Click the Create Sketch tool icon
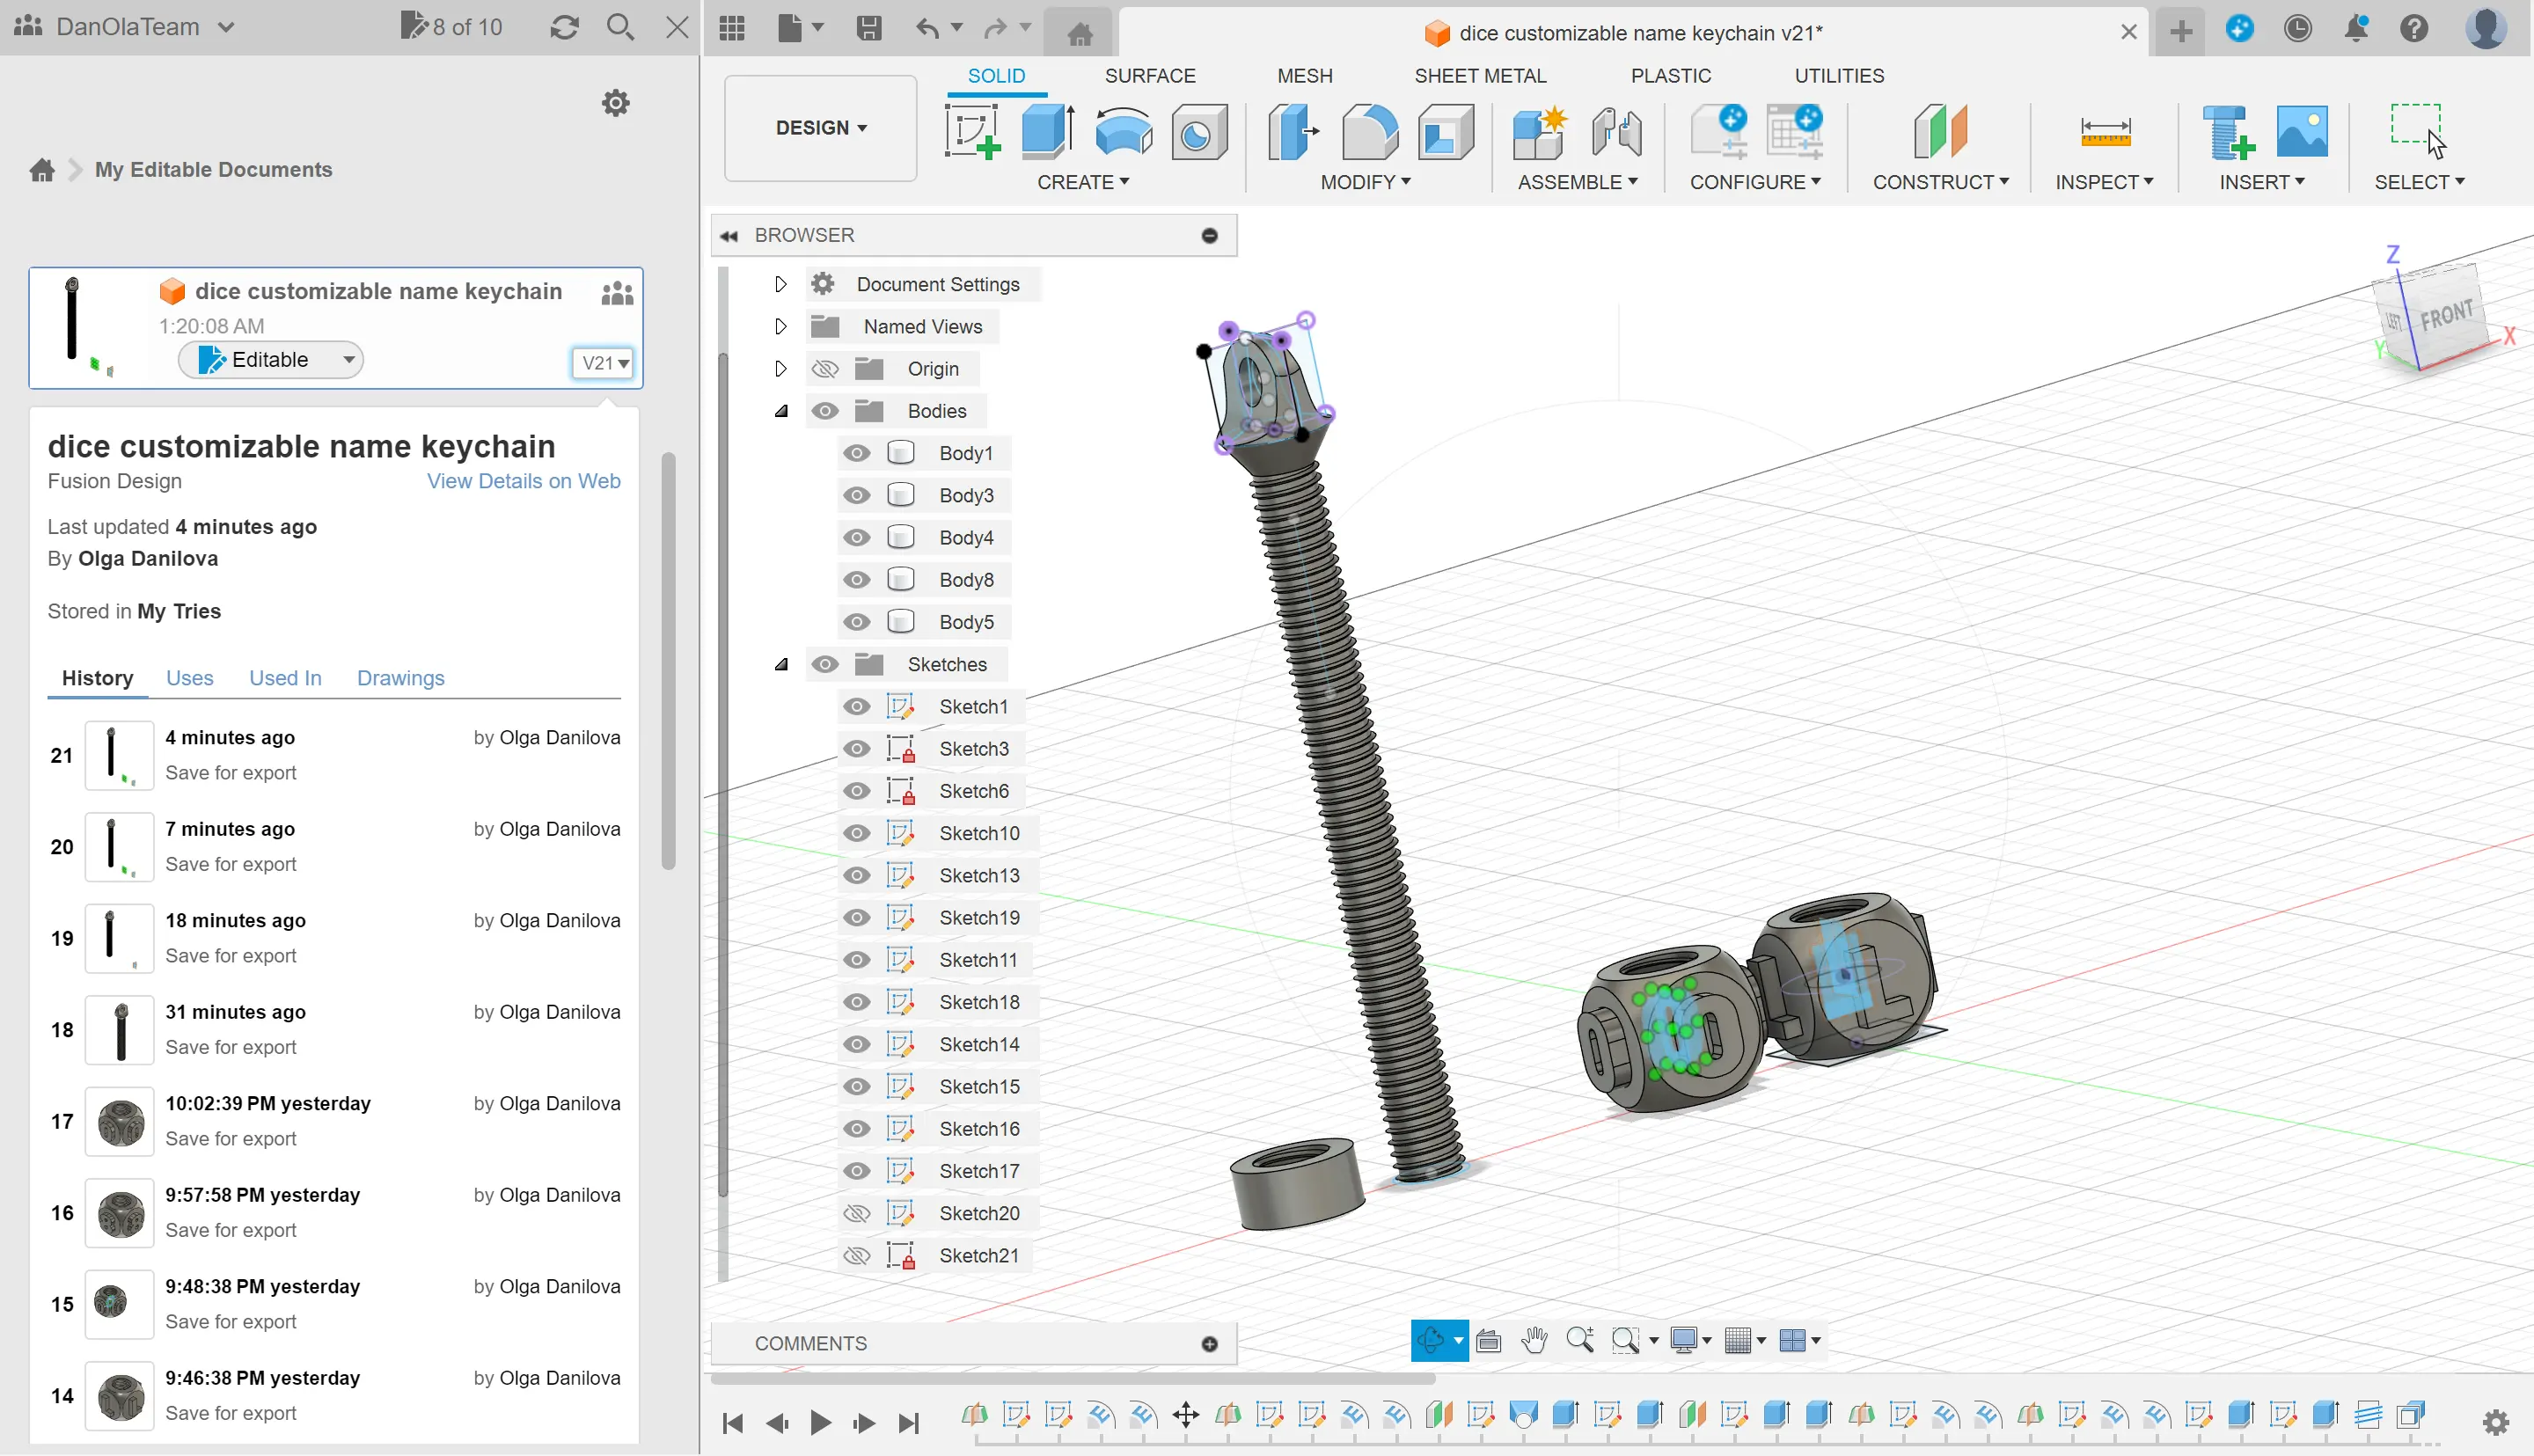 point(972,131)
